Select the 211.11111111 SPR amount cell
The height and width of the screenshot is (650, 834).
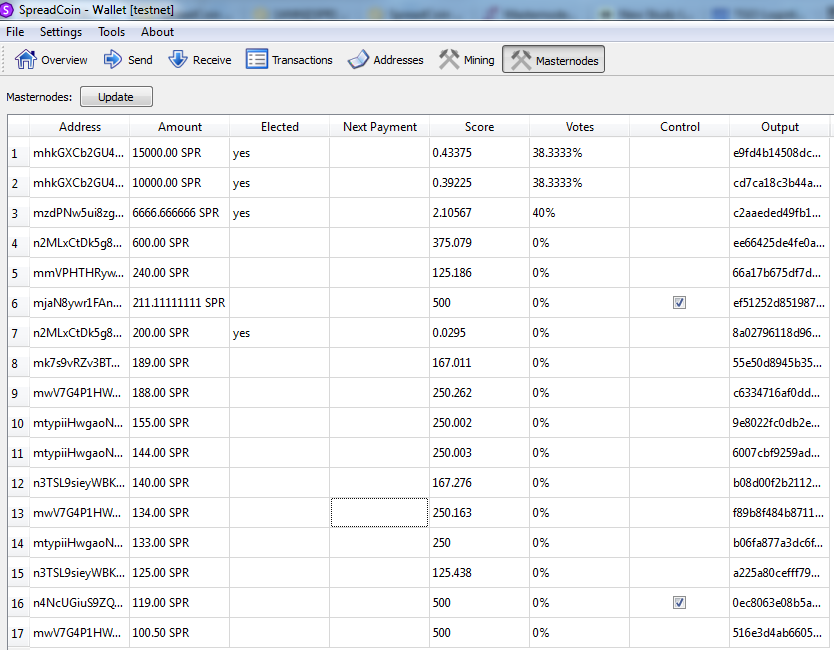click(x=180, y=303)
